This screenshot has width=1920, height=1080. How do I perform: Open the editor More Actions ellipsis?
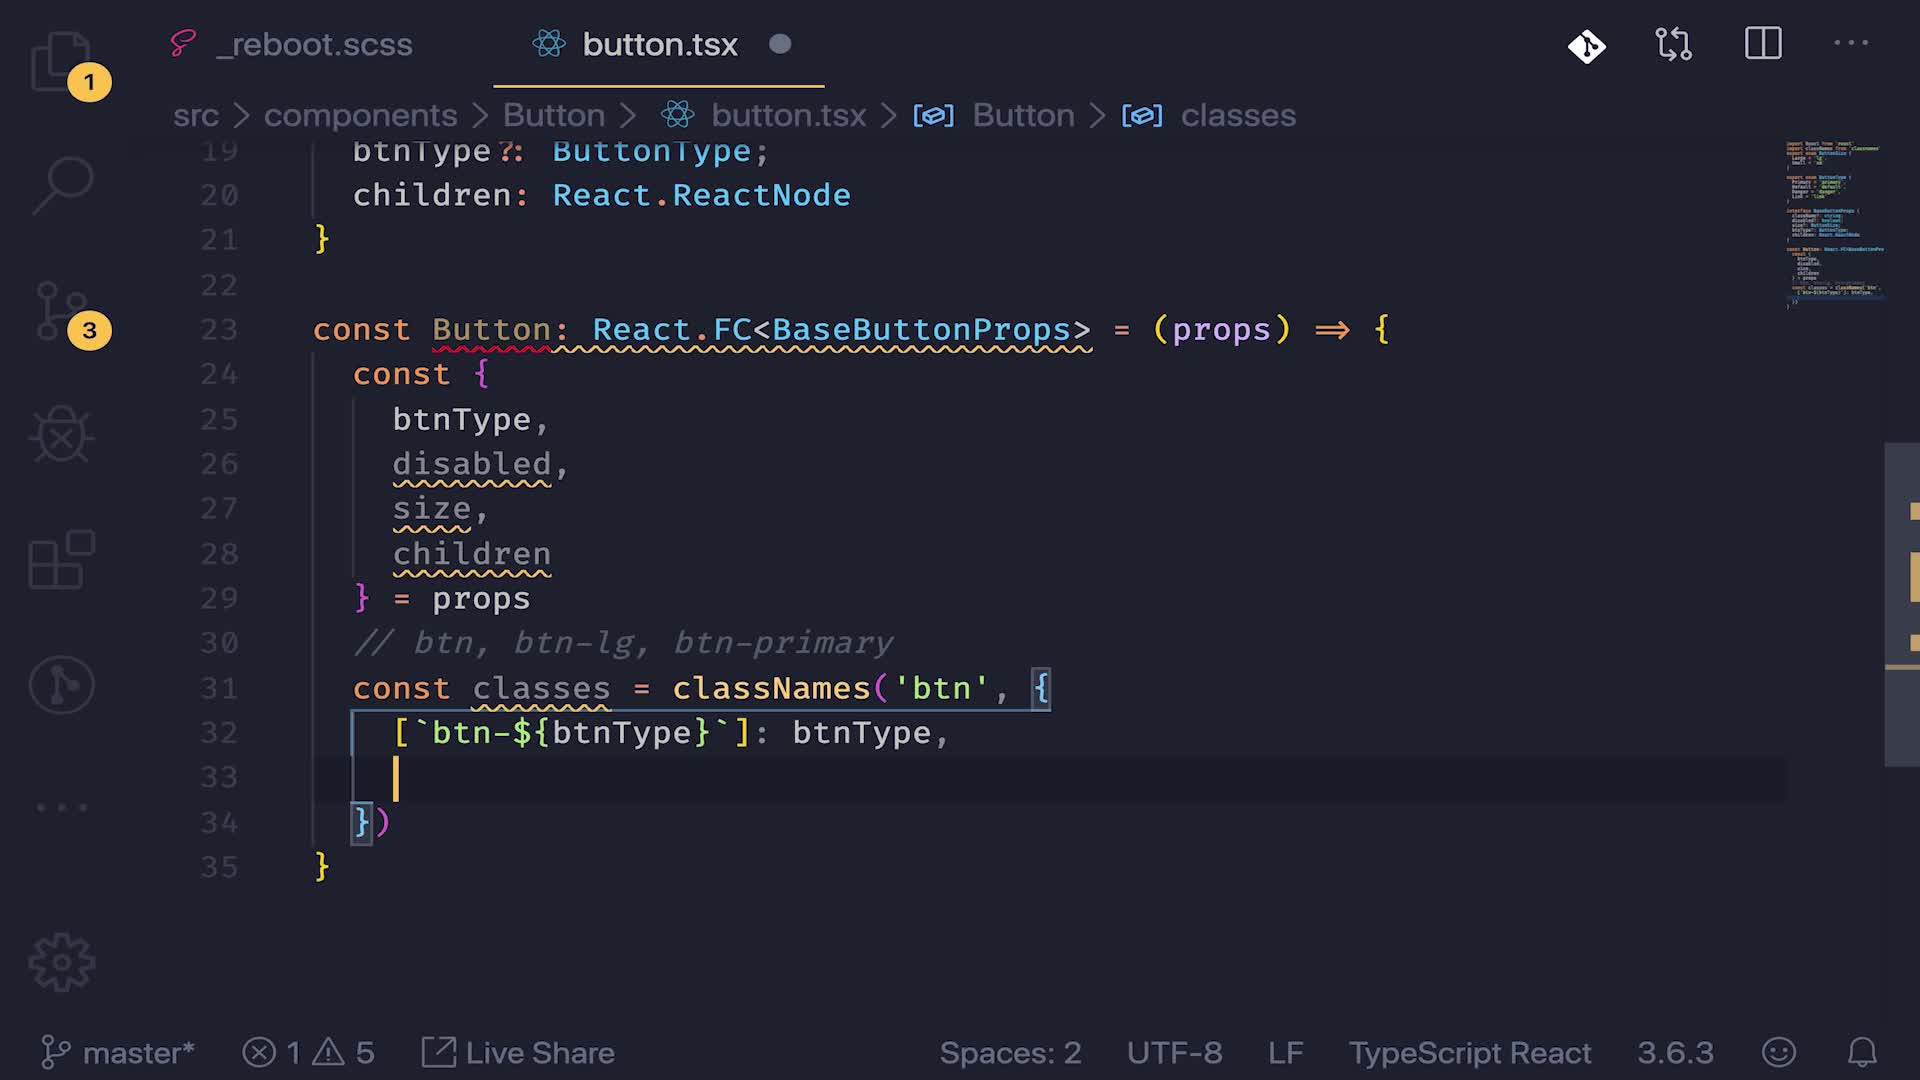[x=1850, y=43]
